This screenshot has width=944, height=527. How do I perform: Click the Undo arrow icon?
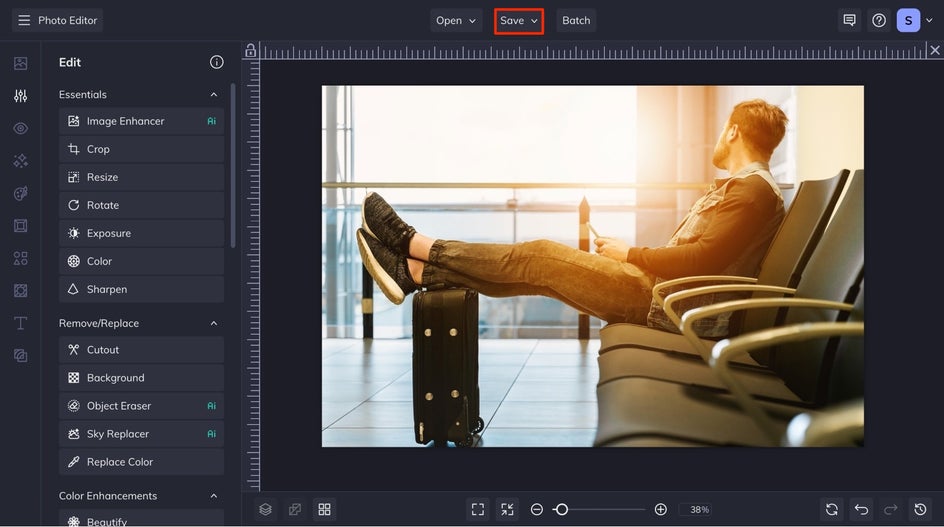862,510
